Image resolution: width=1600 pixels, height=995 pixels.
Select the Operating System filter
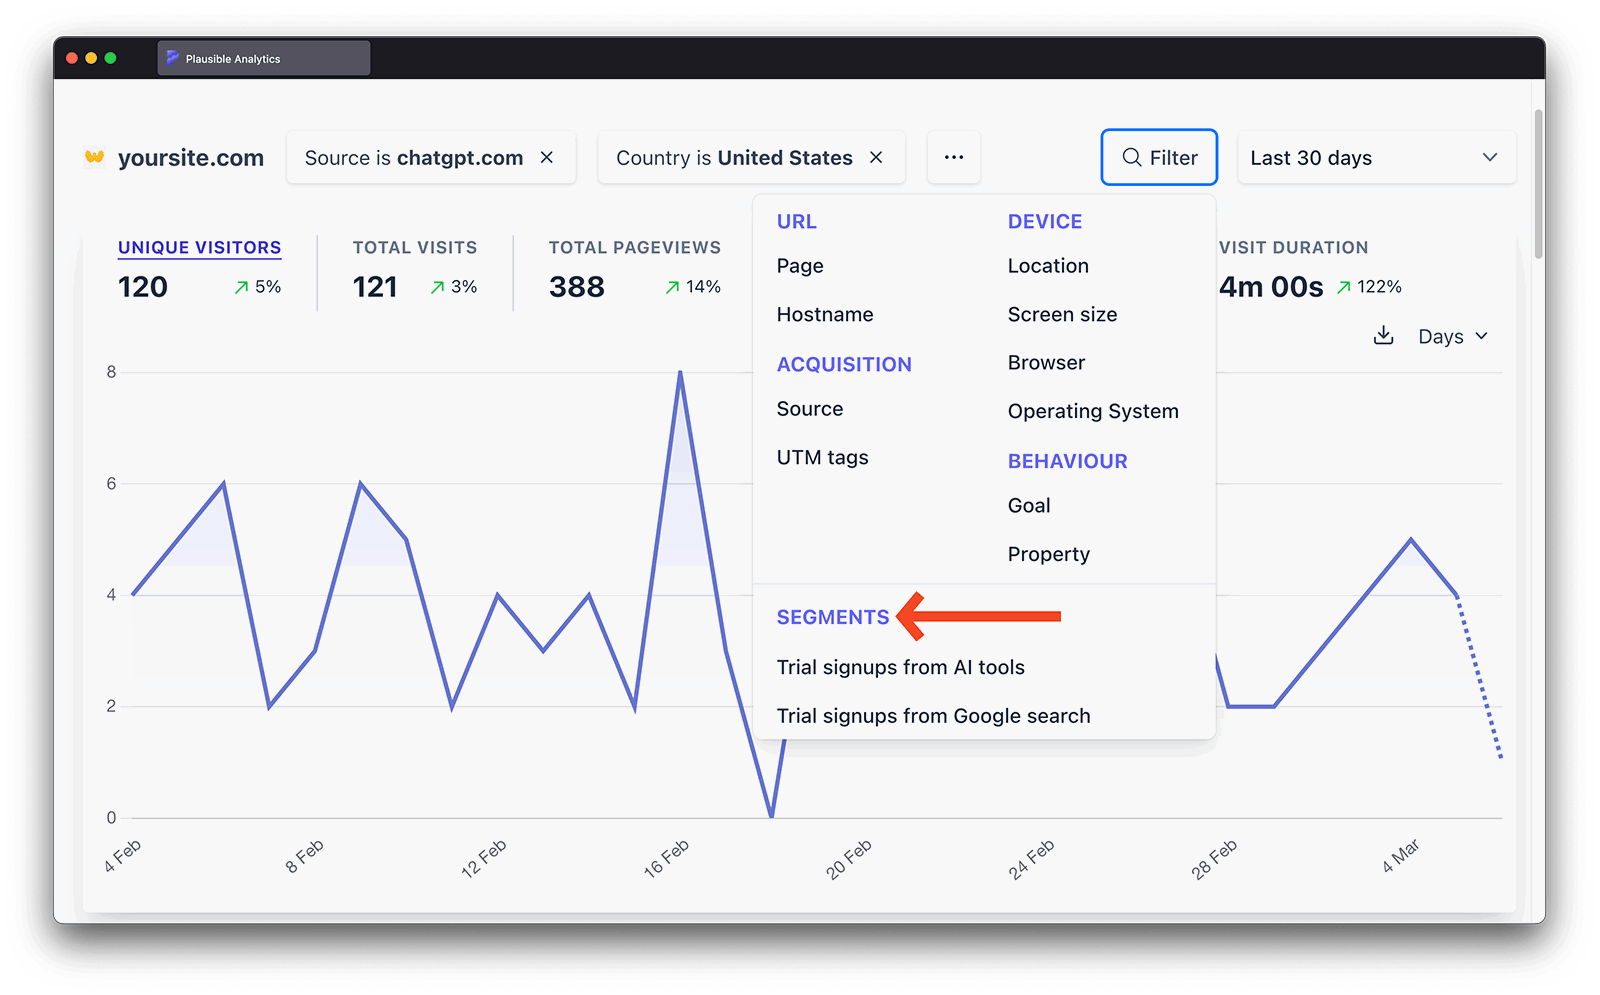pyautogui.click(x=1093, y=412)
